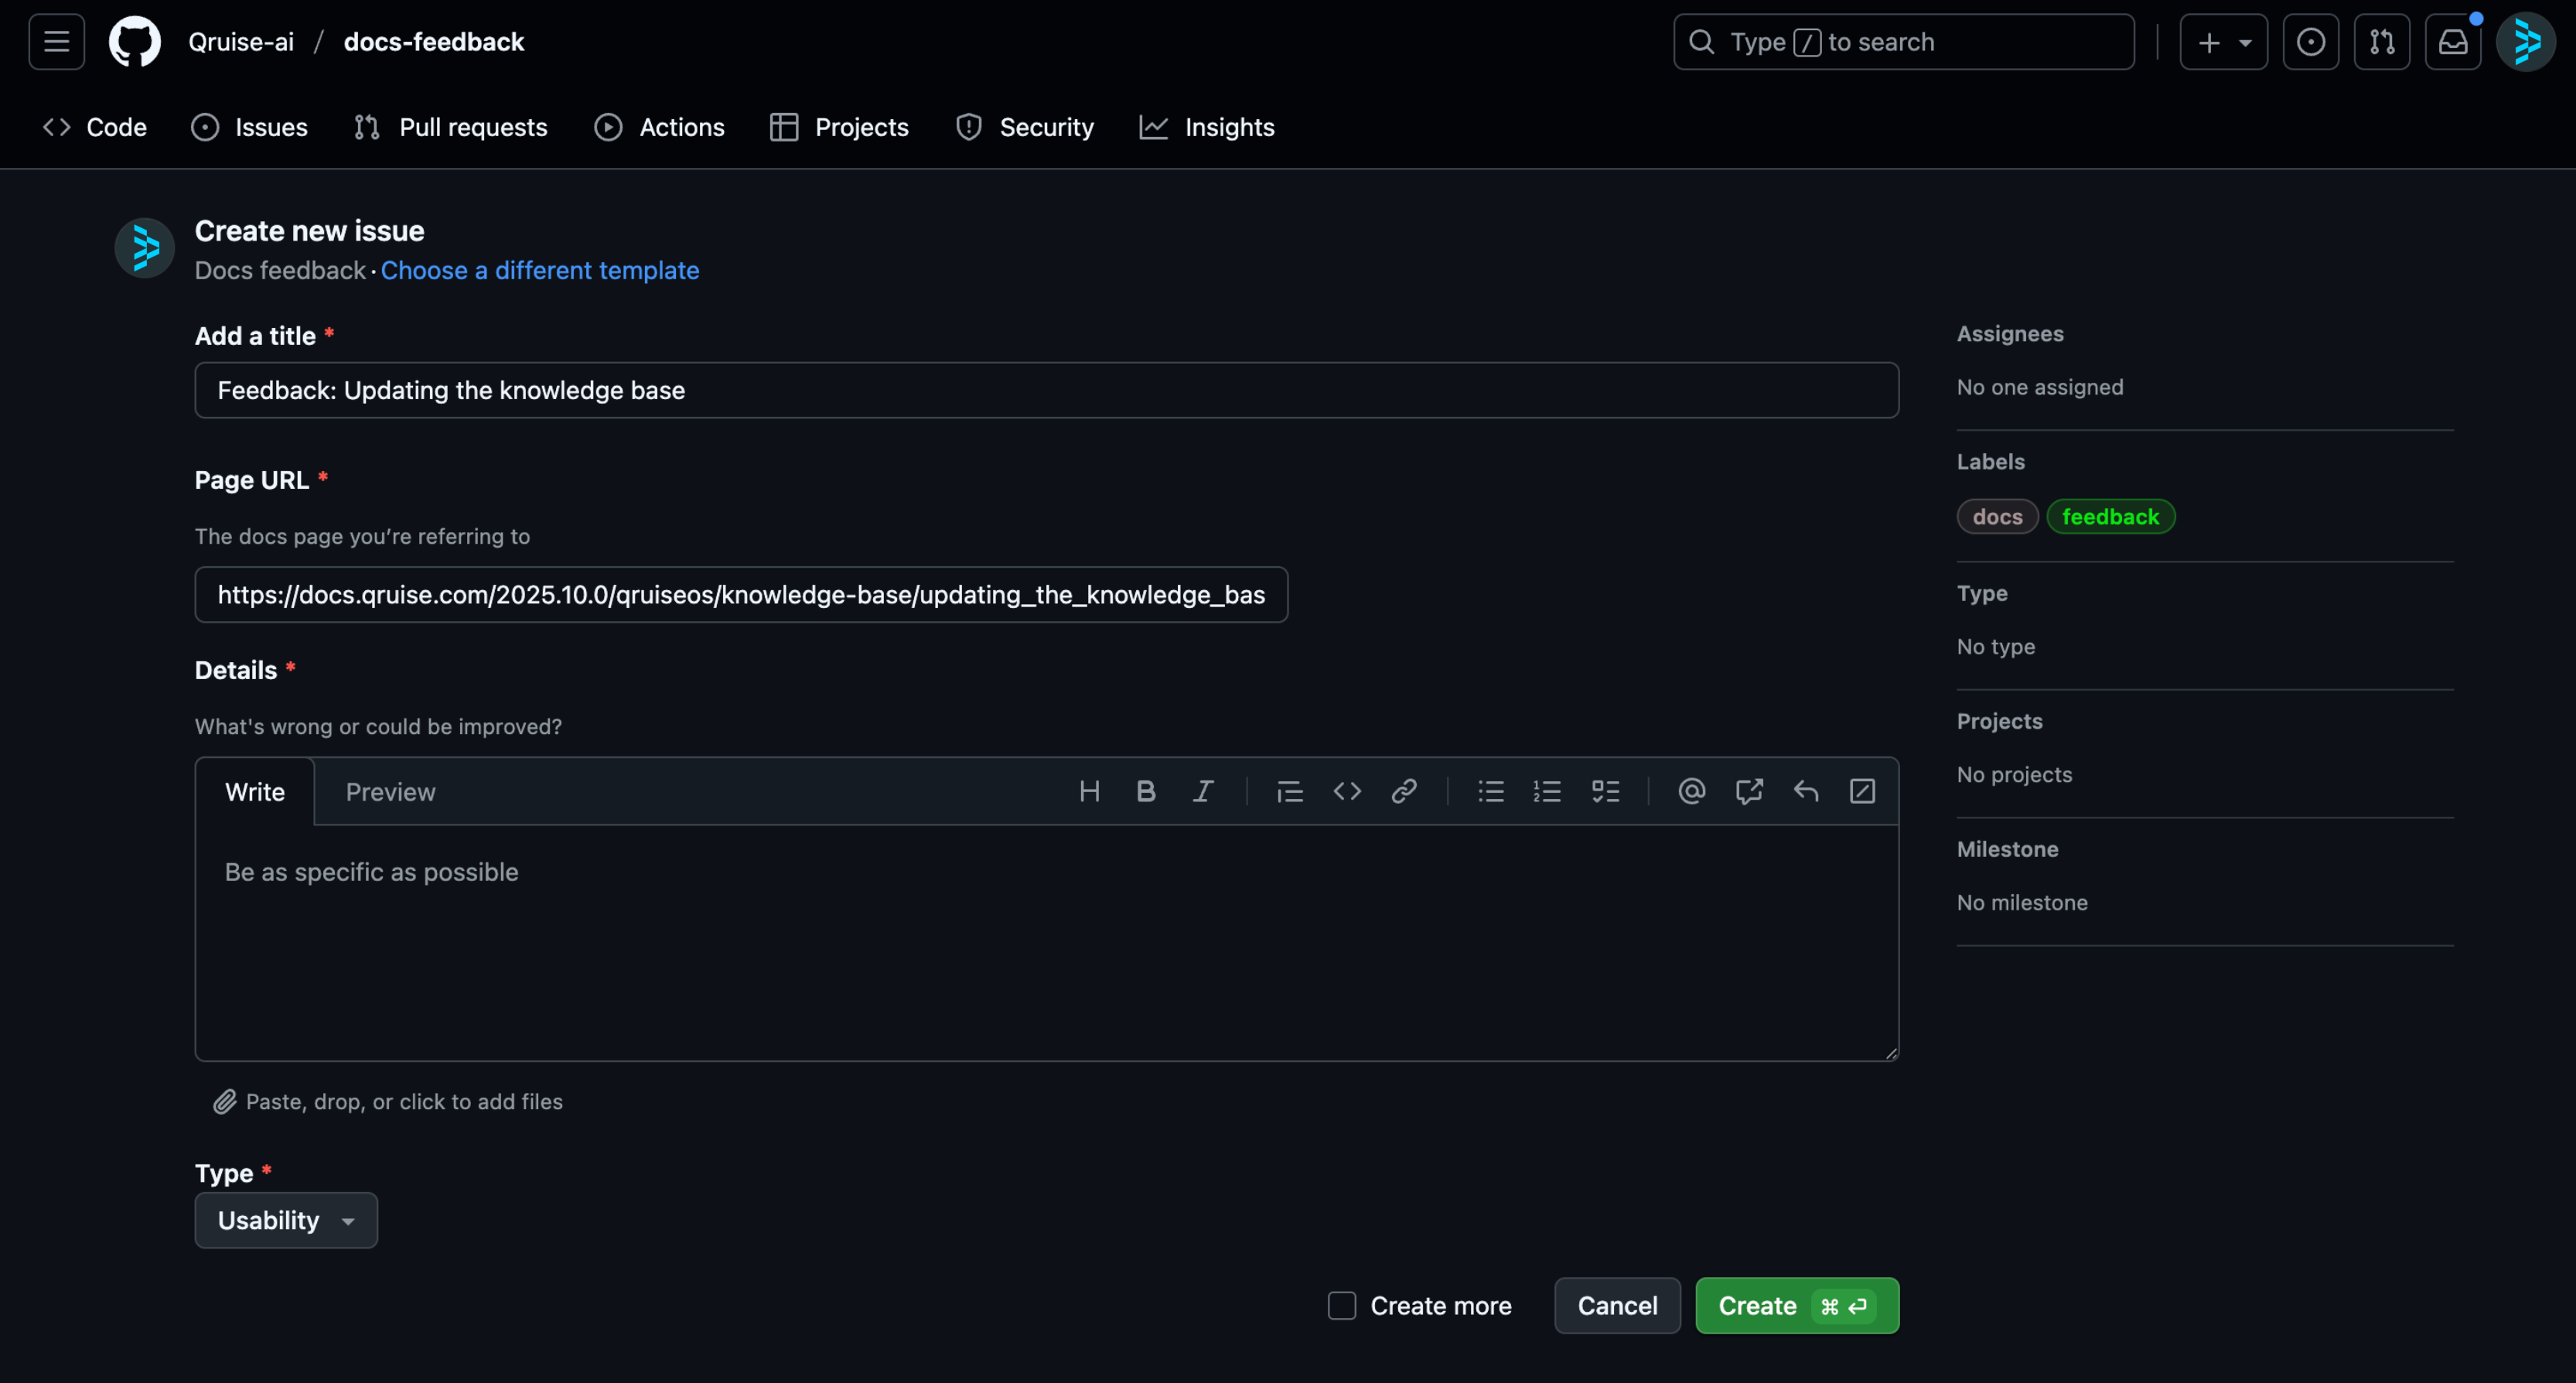Viewport: 2576px width, 1383px height.
Task: Toggle bold formatting in editor
Action: tap(1146, 792)
